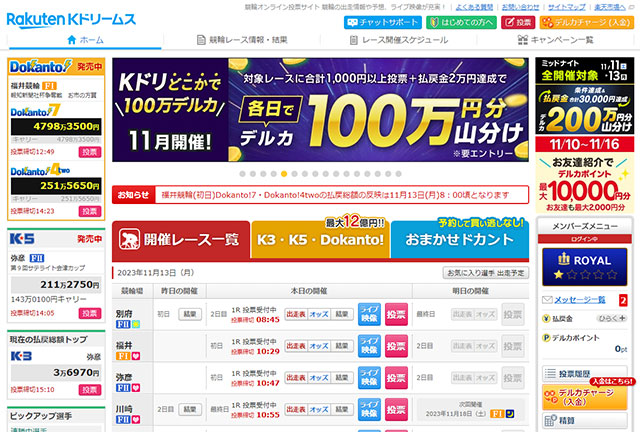Open 川崎 yesterday's 結果 button
Viewport: 640px width, 432px height.
tap(190, 409)
